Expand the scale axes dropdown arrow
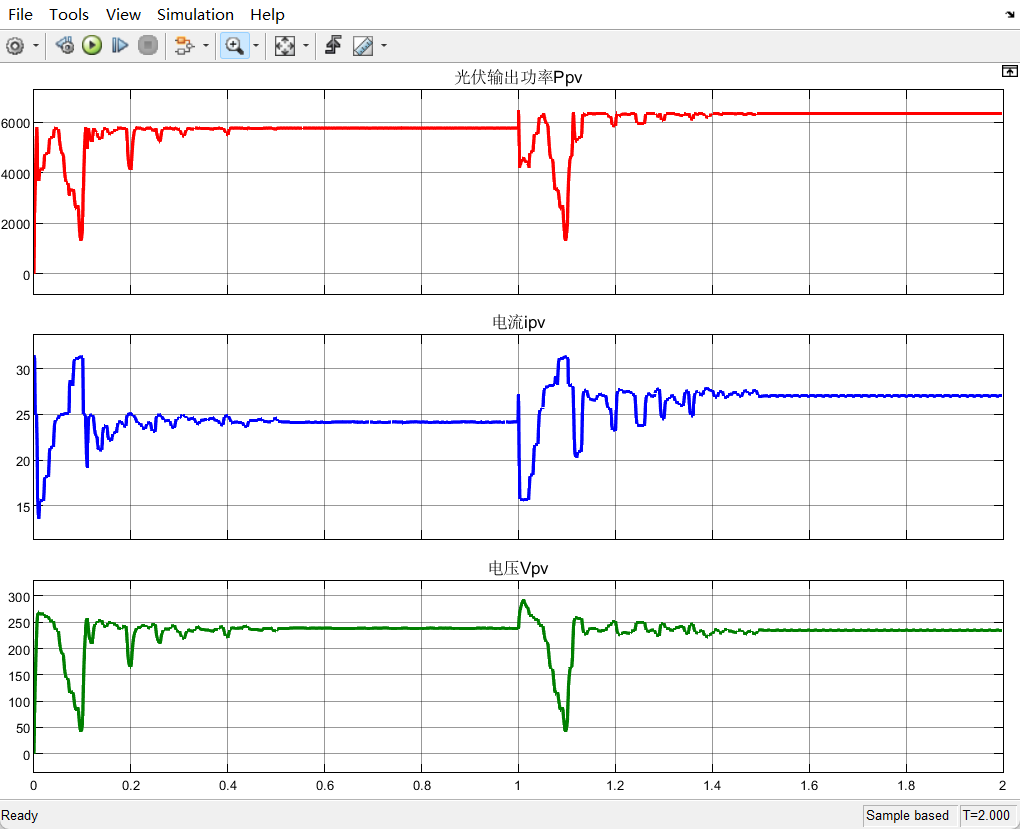This screenshot has height=829, width=1020. pyautogui.click(x=306, y=46)
